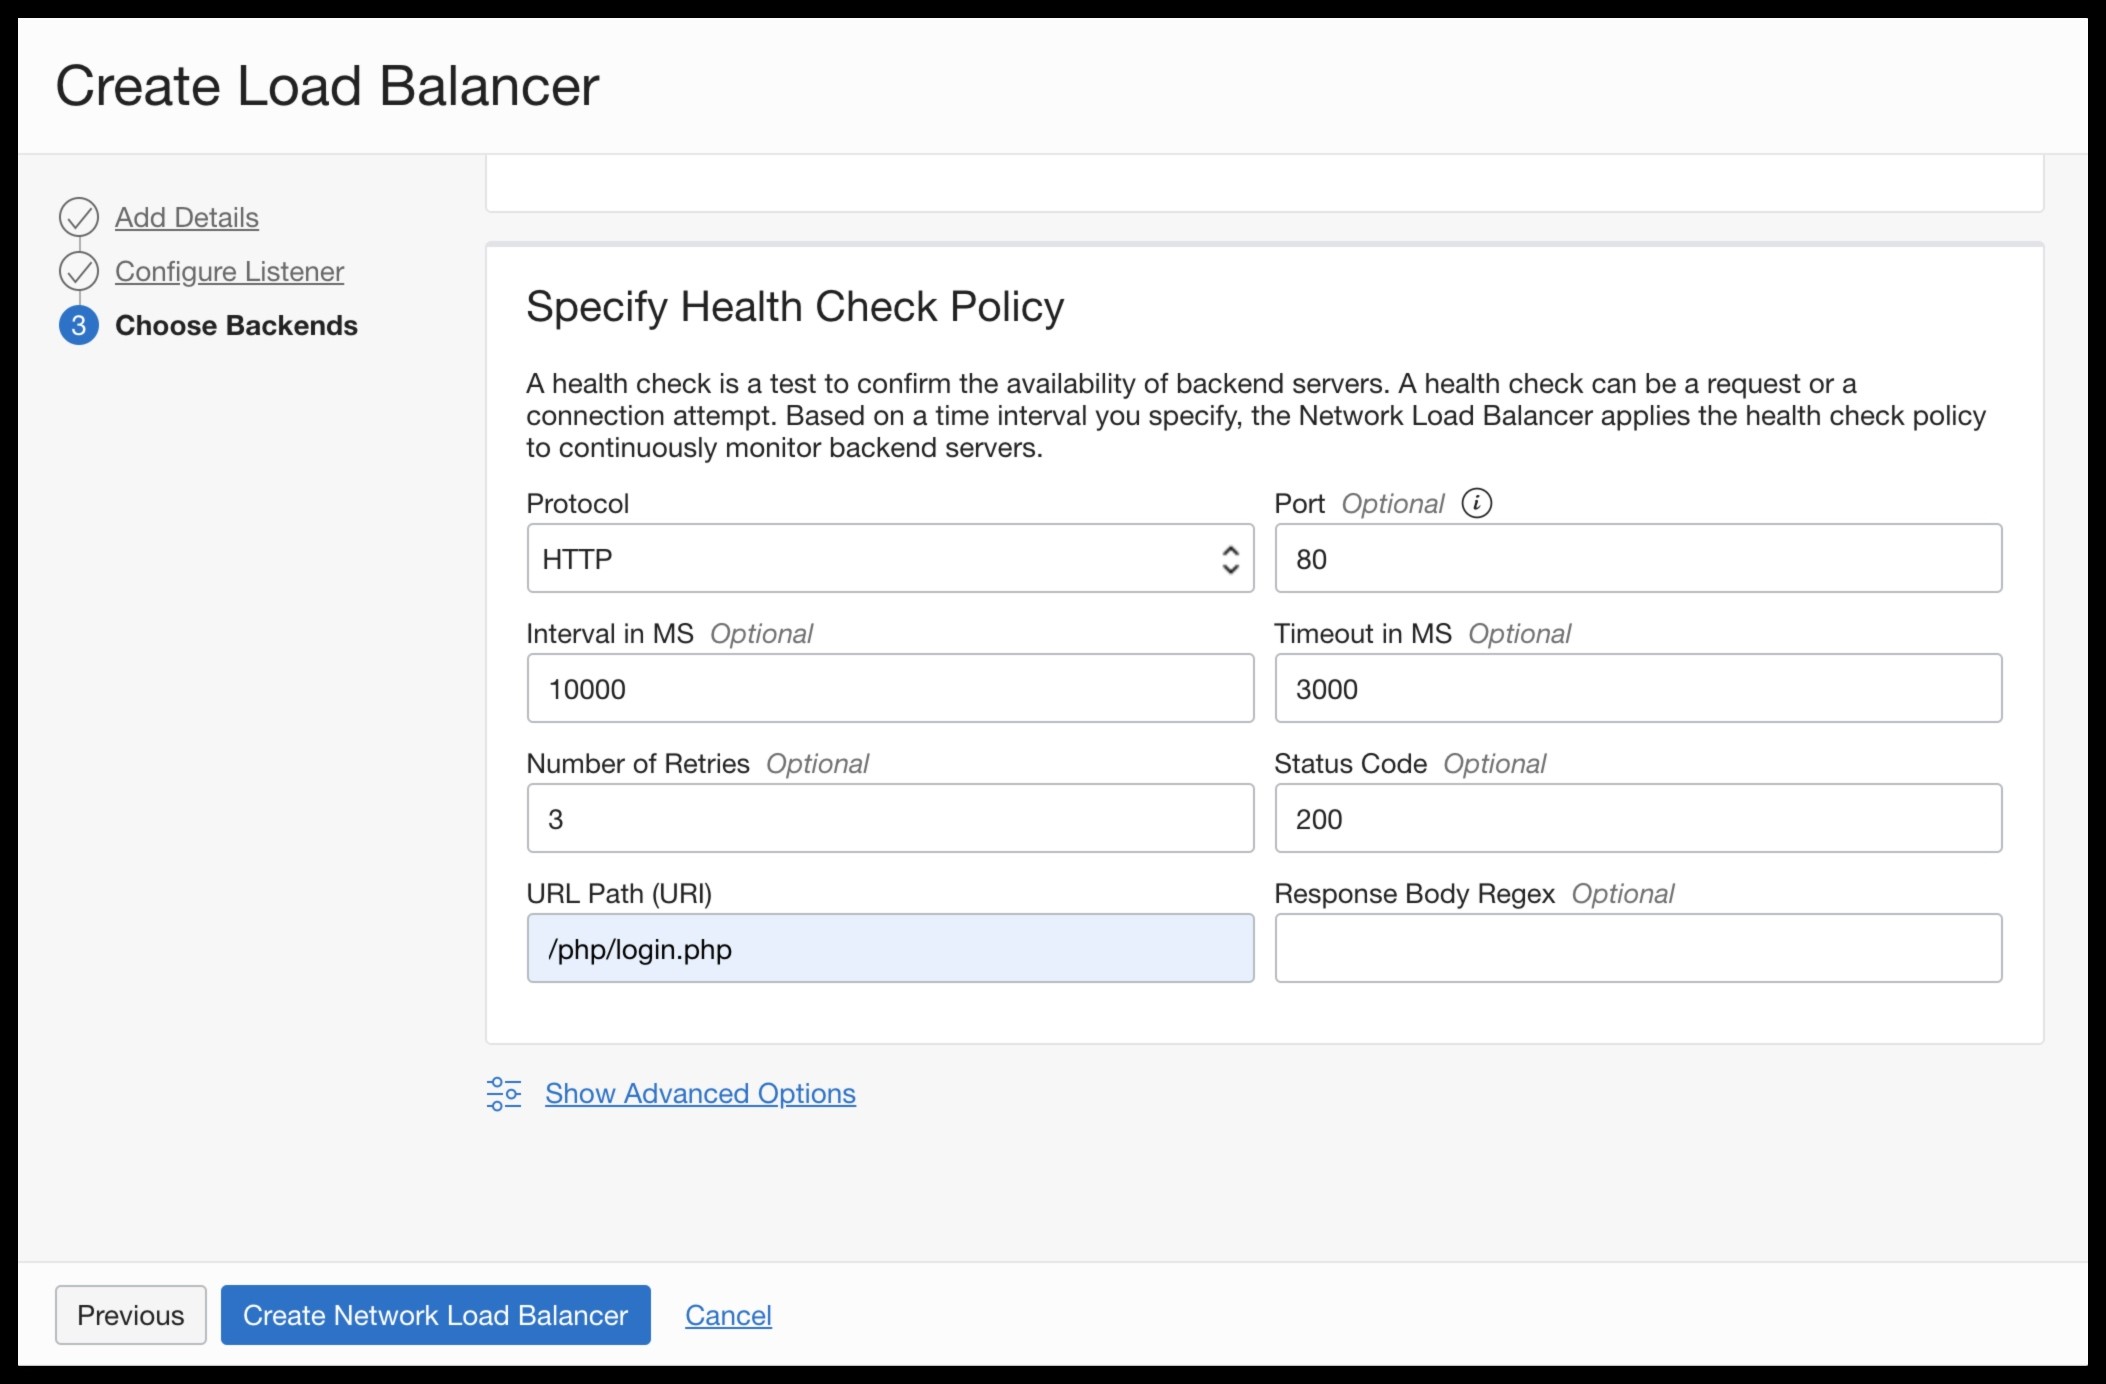Focus the Response Body Regex field
The height and width of the screenshot is (1384, 2106).
1637,948
